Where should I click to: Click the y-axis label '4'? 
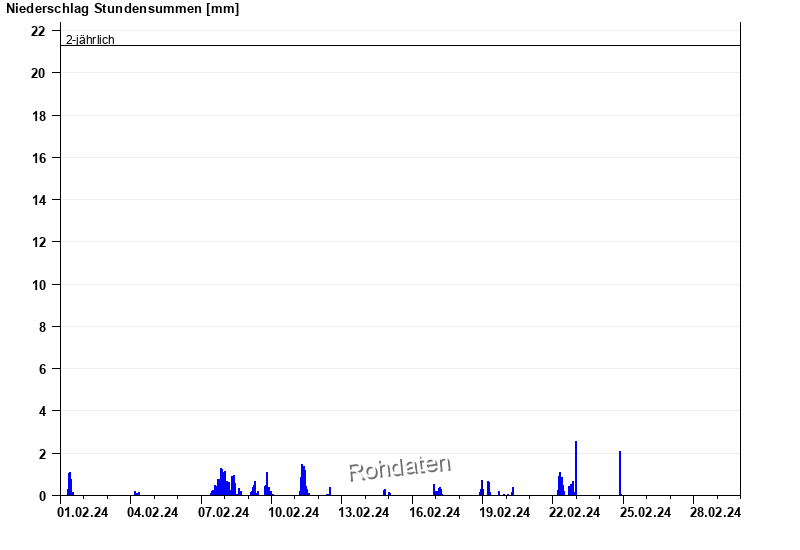pyautogui.click(x=42, y=411)
